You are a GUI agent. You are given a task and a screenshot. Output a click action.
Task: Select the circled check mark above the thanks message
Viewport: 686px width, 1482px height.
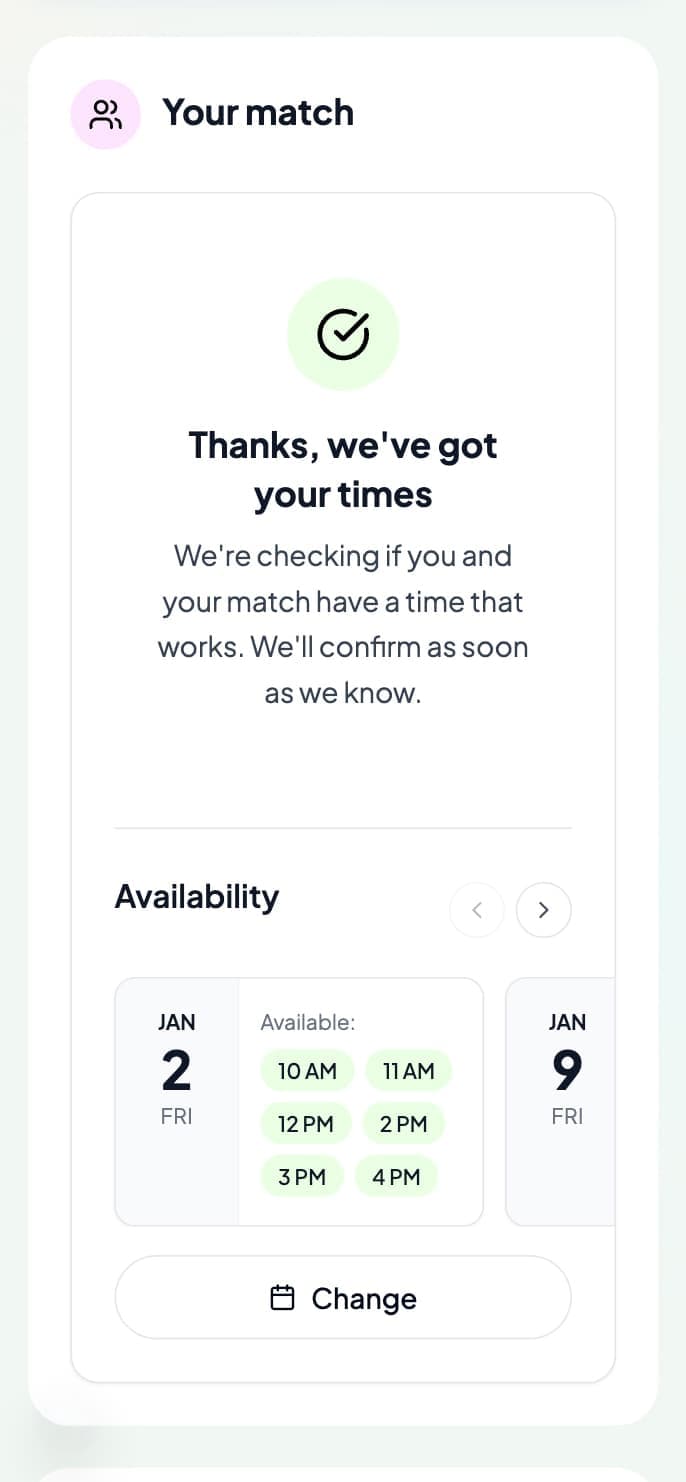tap(343, 333)
